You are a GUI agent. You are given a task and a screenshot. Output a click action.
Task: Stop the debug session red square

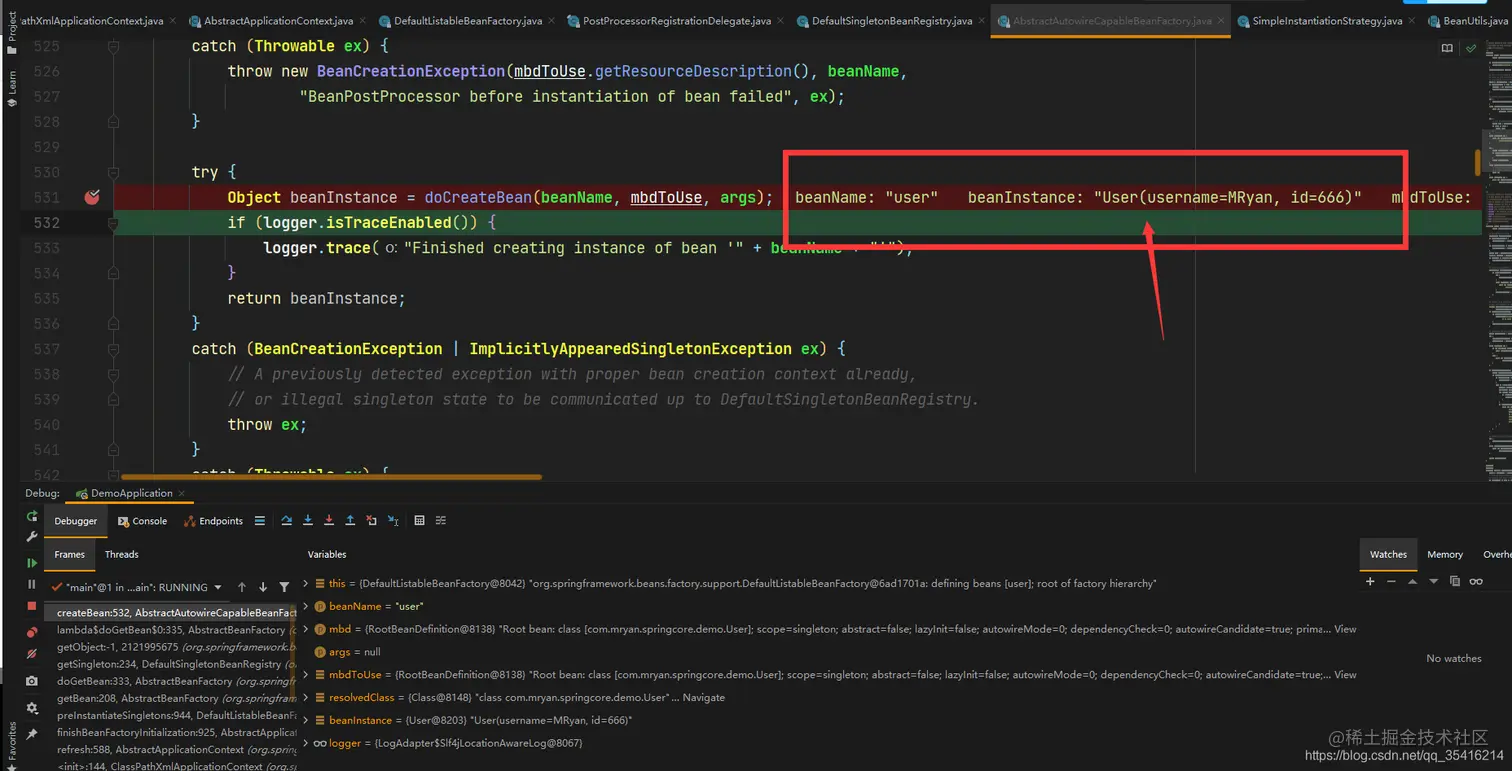click(x=32, y=606)
